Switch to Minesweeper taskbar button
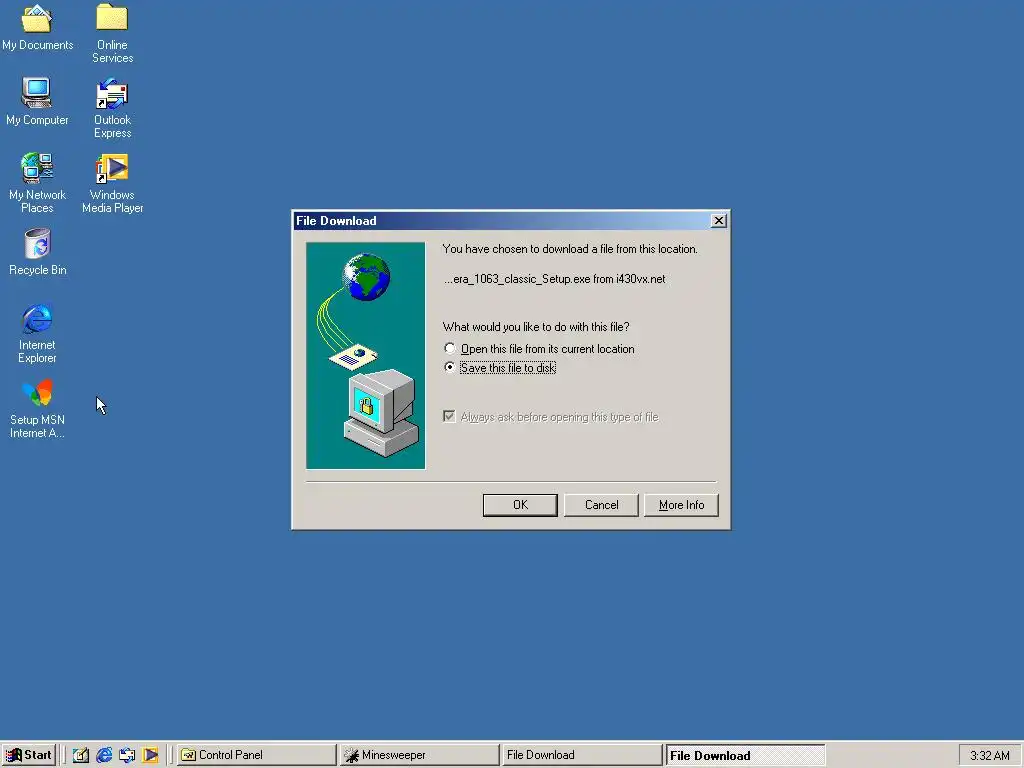 419,755
